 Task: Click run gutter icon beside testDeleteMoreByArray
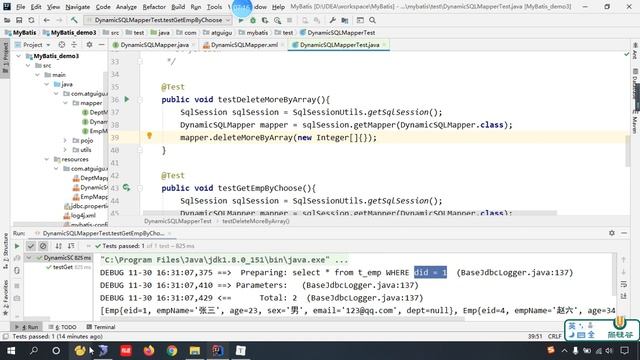click(127, 99)
